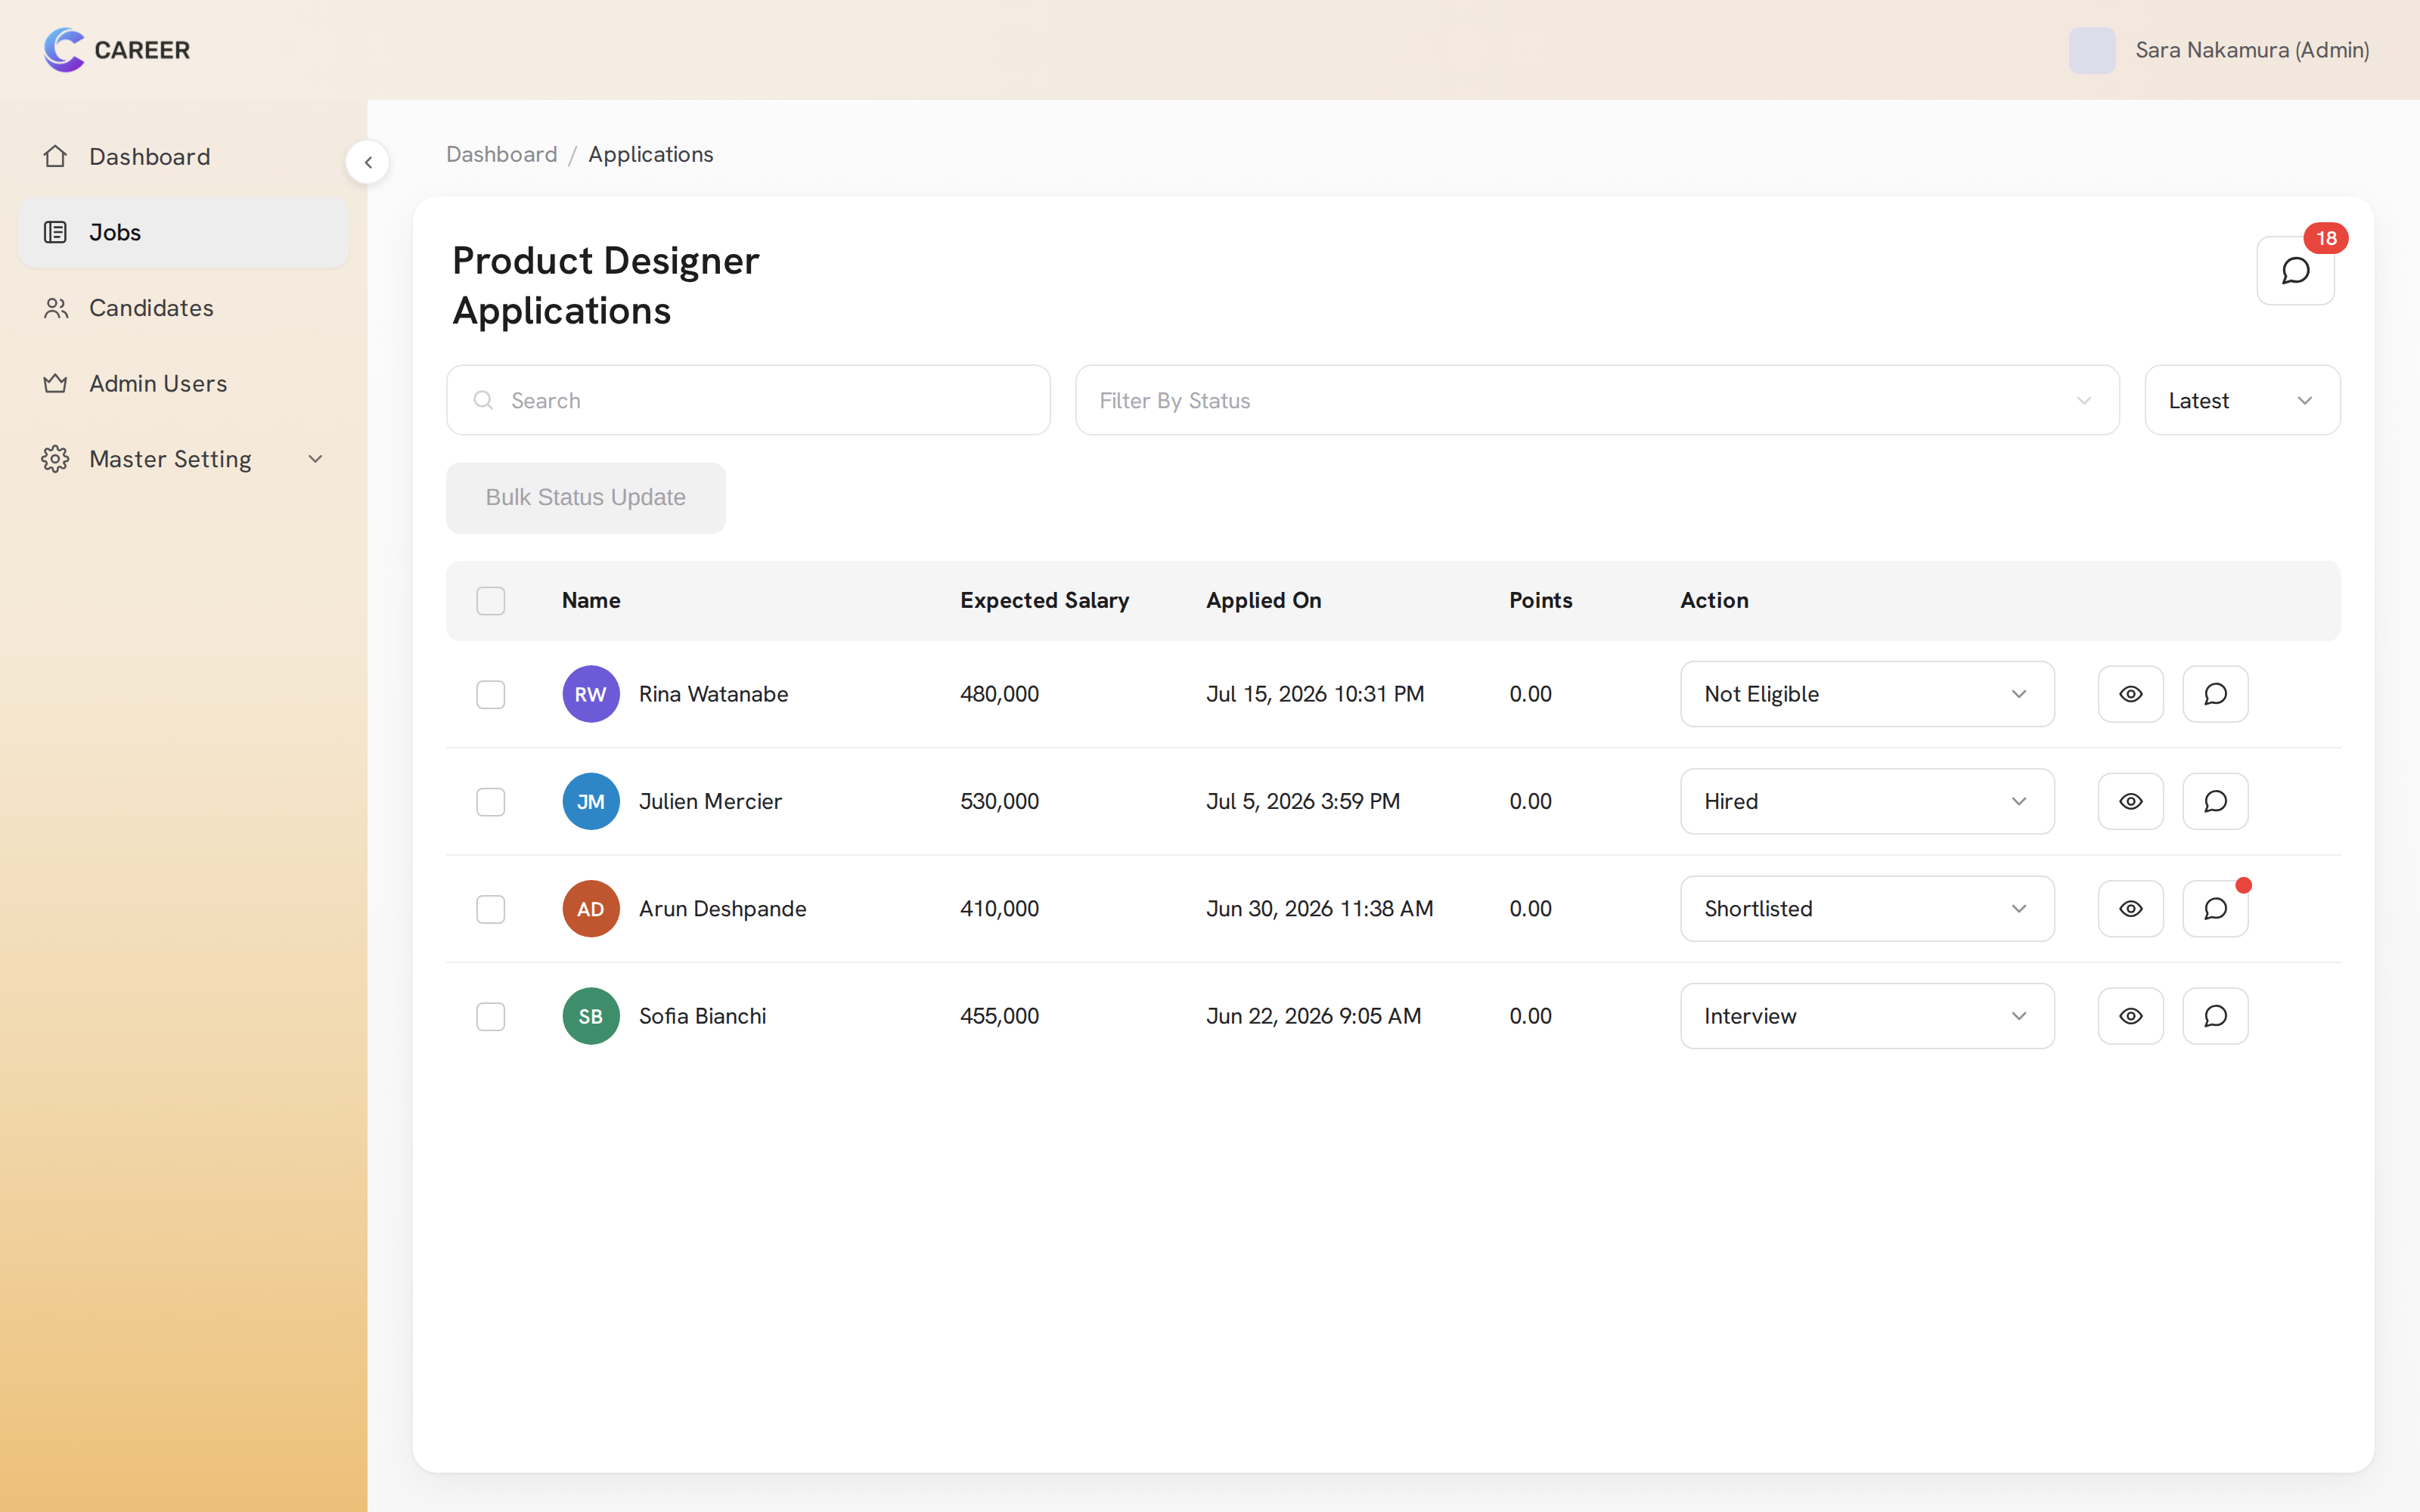Image resolution: width=2420 pixels, height=1512 pixels.
Task: View Rina Watanabe's application with eye icon
Action: click(x=2130, y=694)
